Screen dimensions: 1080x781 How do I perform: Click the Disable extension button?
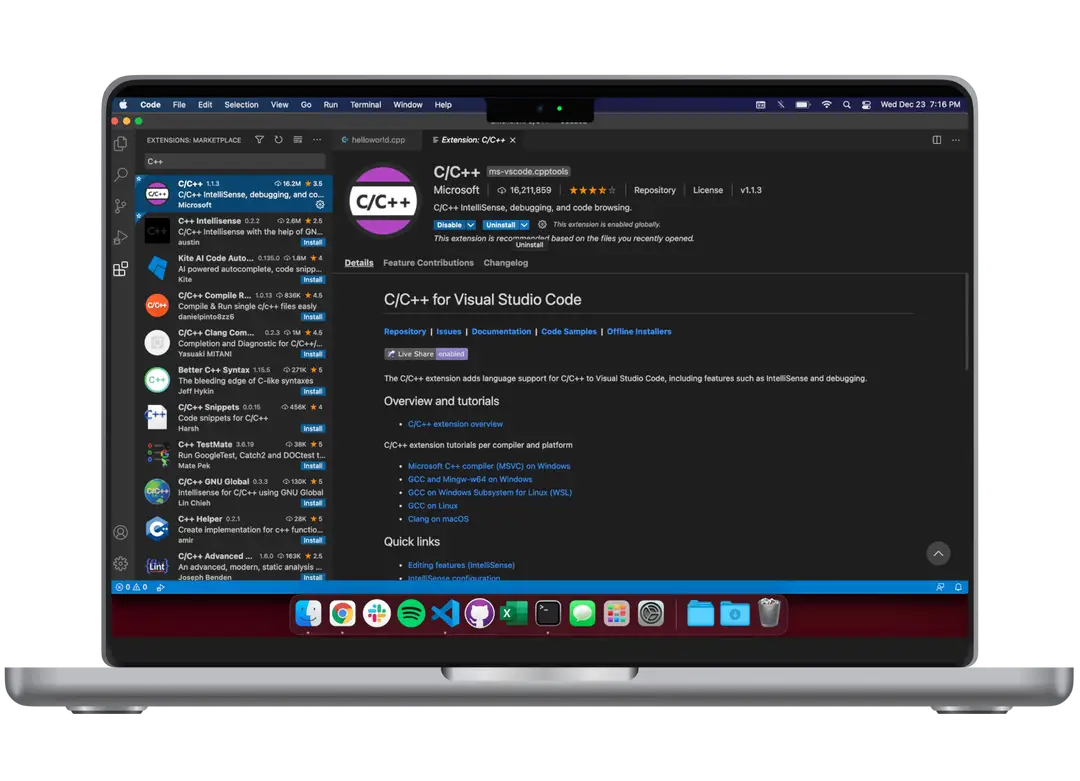point(449,225)
